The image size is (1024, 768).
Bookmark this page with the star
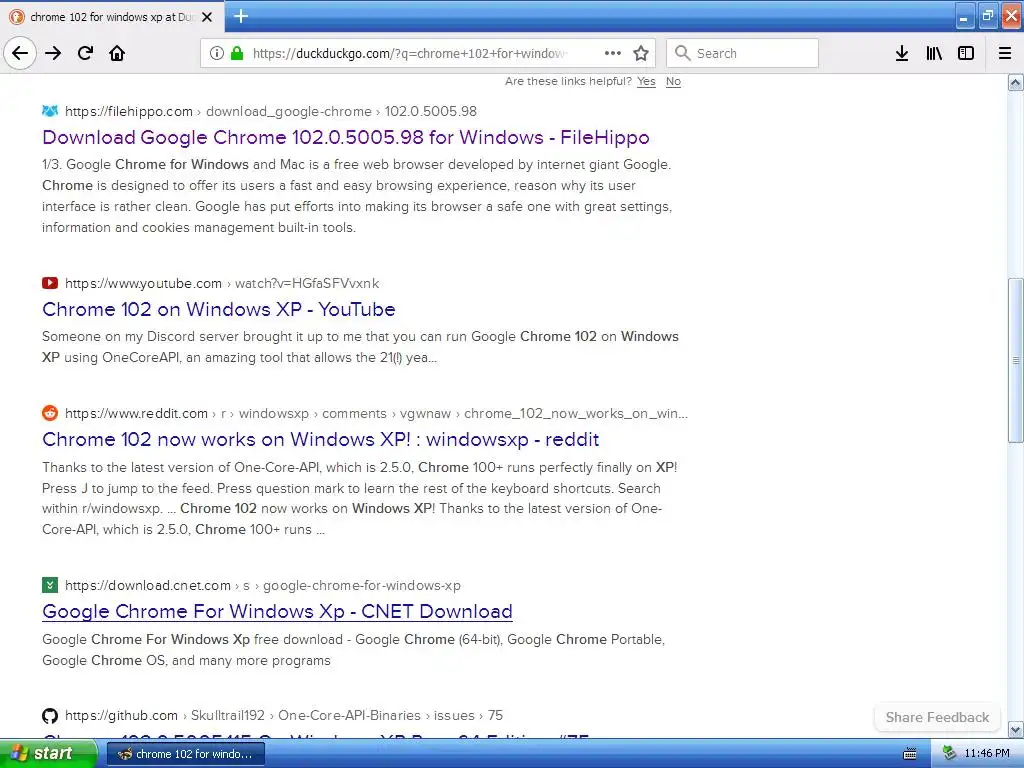pos(641,53)
